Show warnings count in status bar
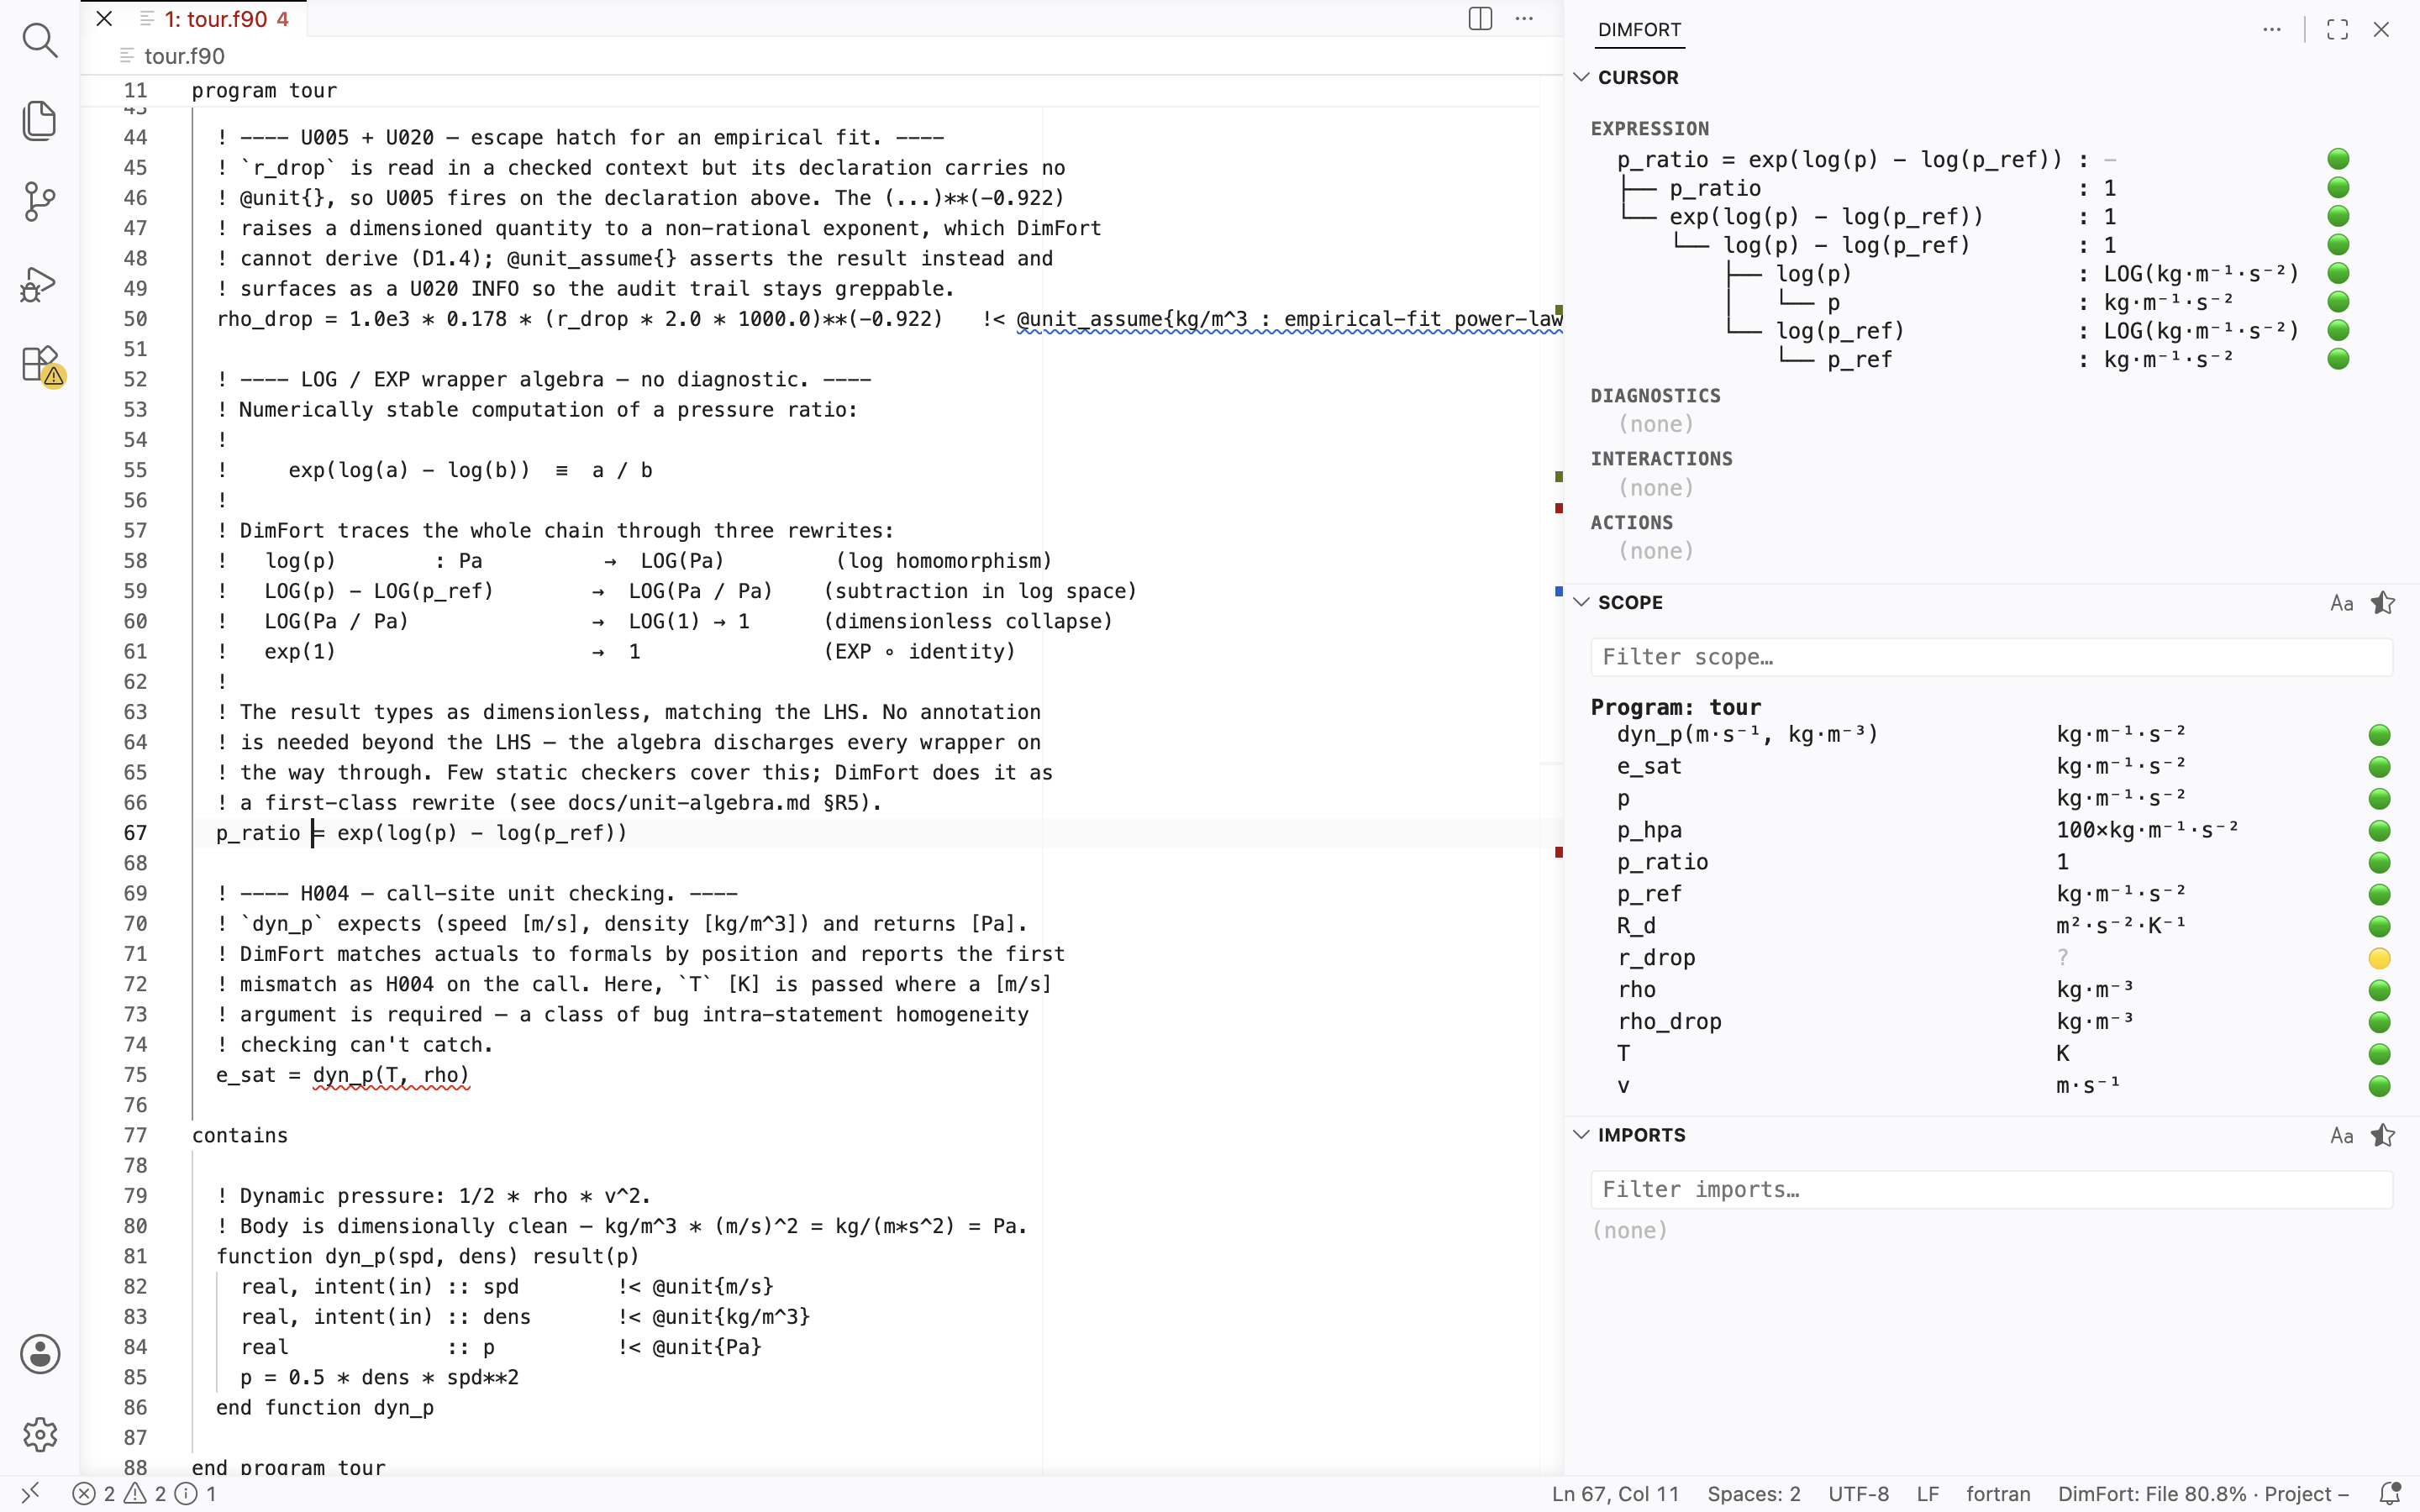Viewport: 2420px width, 1512px height. click(145, 1493)
